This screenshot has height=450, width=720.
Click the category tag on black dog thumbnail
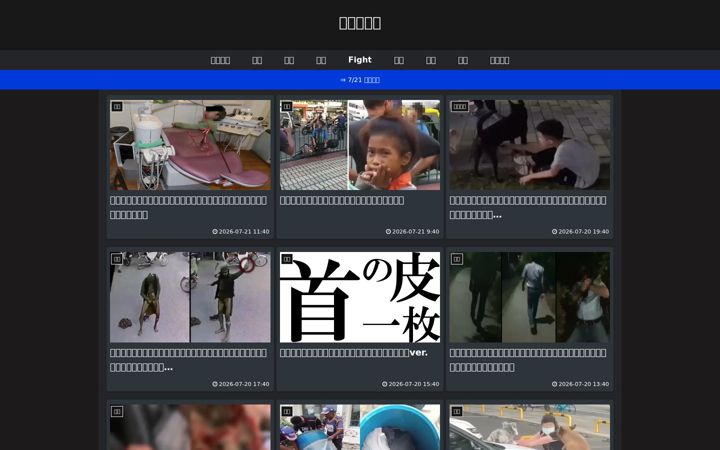460,107
